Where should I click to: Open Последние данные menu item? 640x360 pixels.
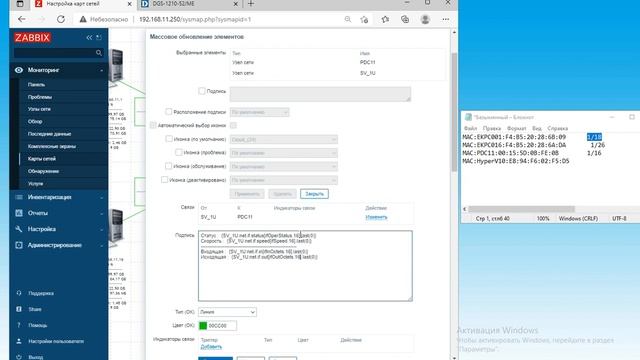49,134
